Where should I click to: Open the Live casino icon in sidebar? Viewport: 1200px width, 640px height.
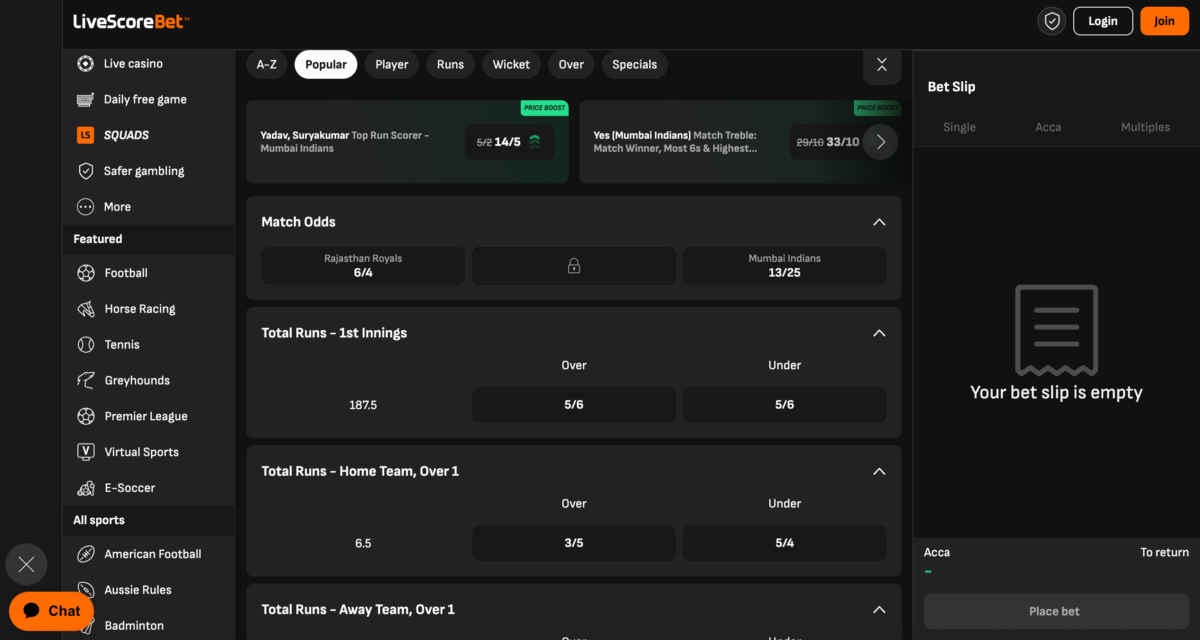tap(86, 64)
